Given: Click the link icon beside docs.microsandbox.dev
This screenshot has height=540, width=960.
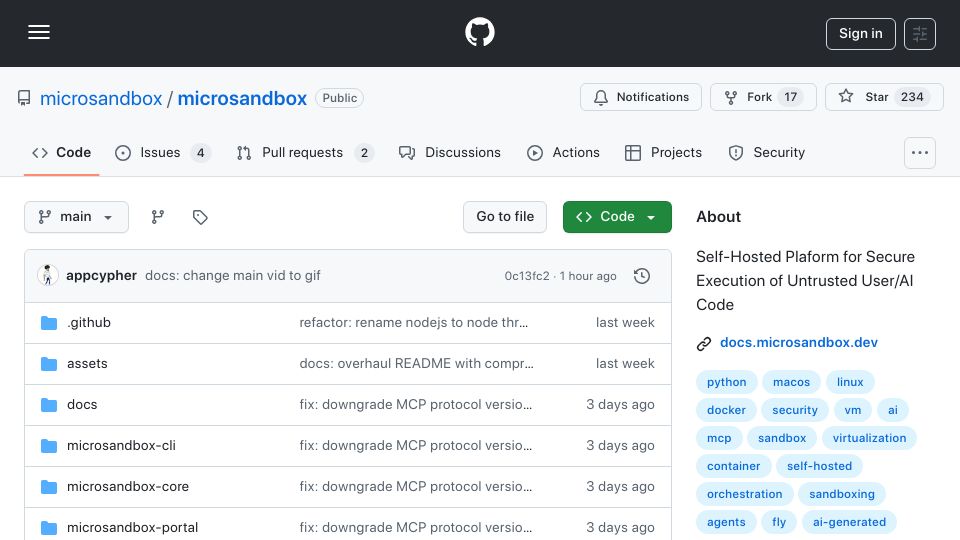Looking at the screenshot, I should tap(704, 343).
